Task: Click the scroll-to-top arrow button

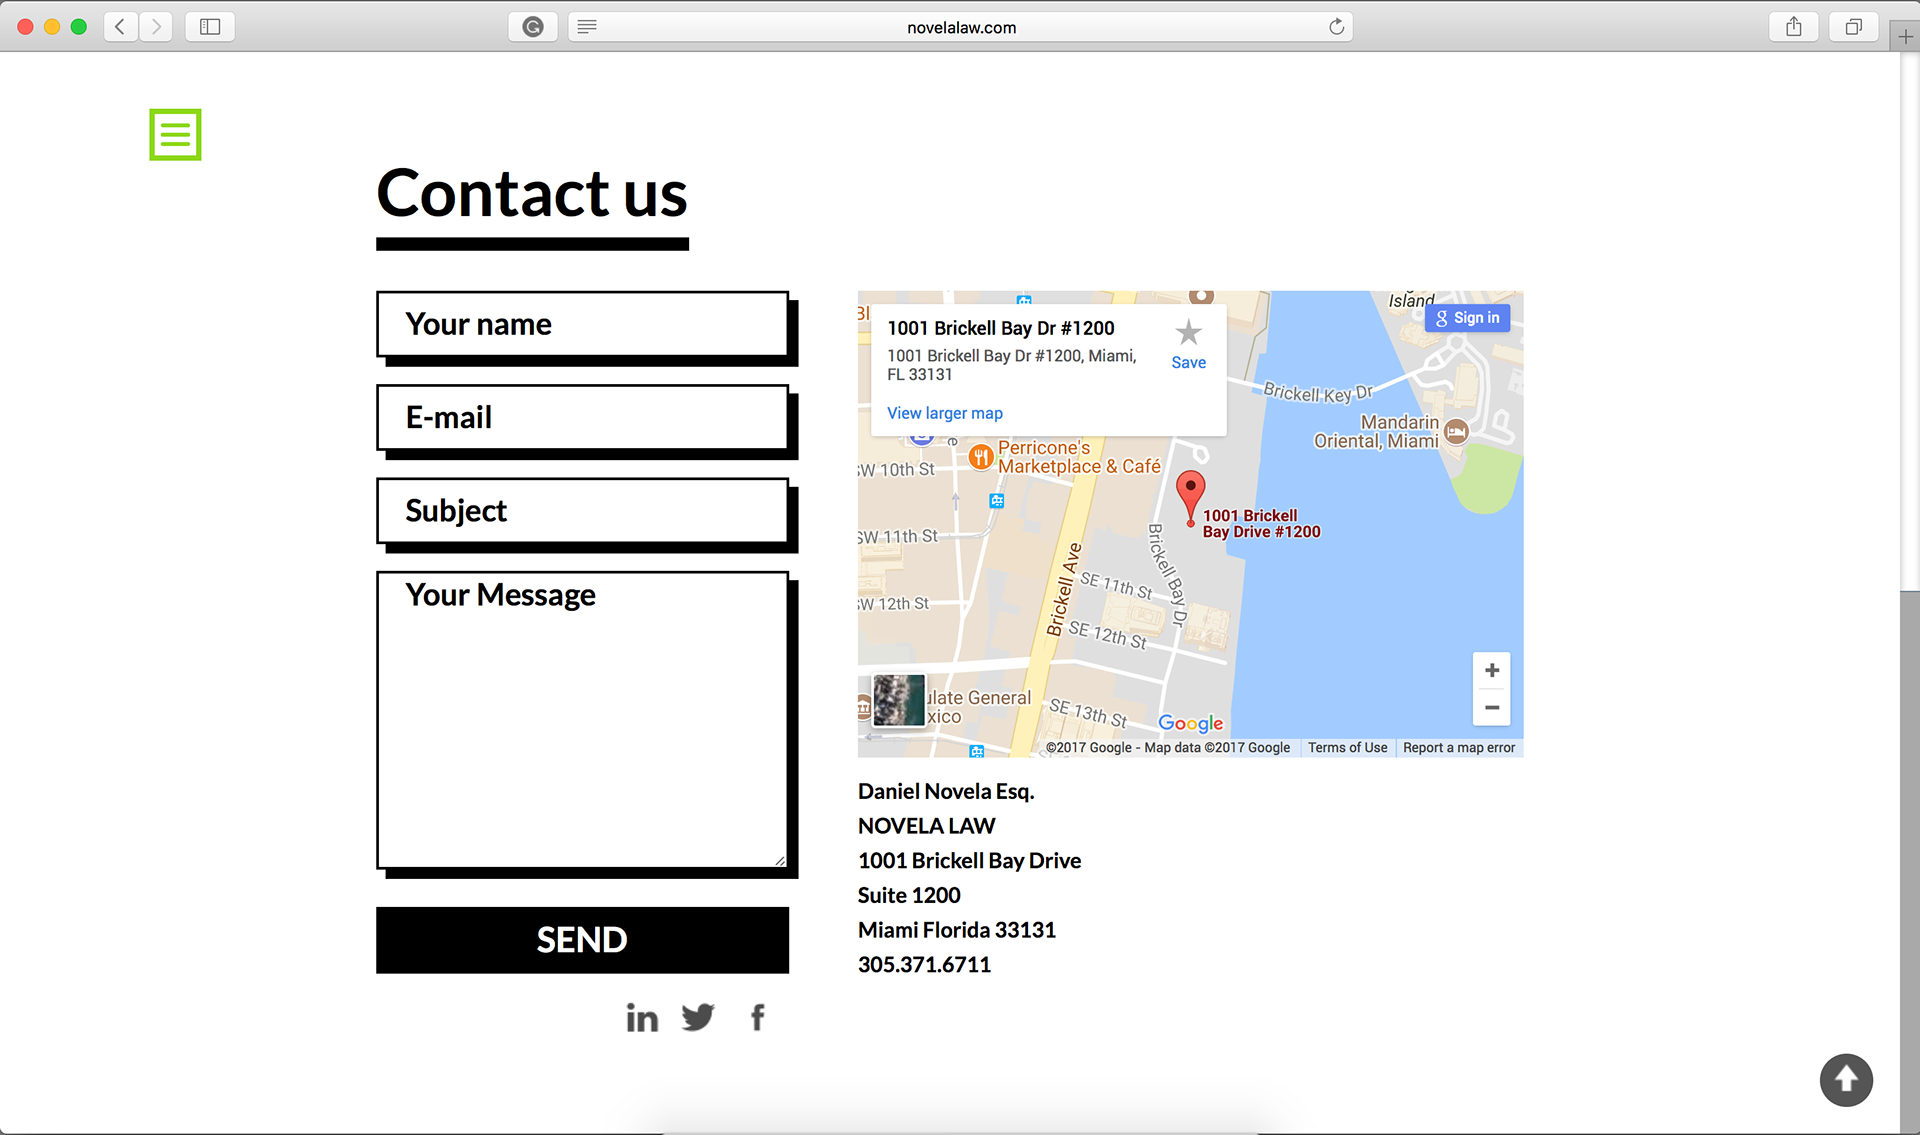Action: pyautogui.click(x=1846, y=1080)
